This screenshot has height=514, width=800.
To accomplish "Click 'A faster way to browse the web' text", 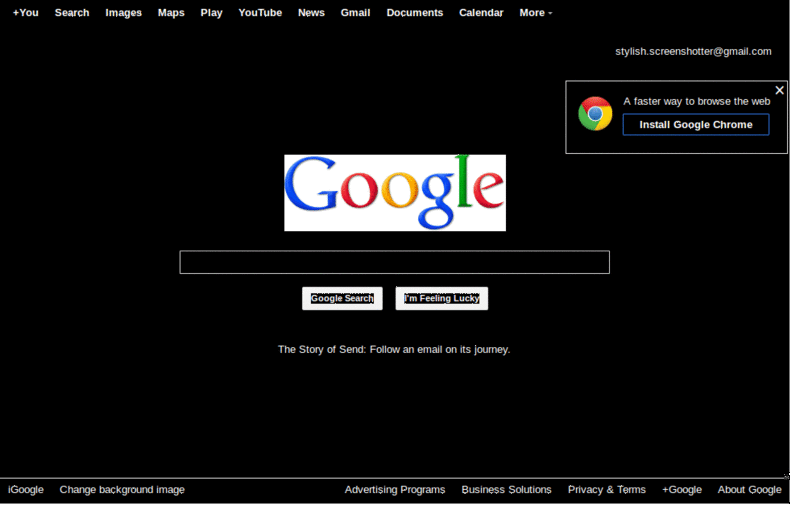I will pyautogui.click(x=696, y=102).
